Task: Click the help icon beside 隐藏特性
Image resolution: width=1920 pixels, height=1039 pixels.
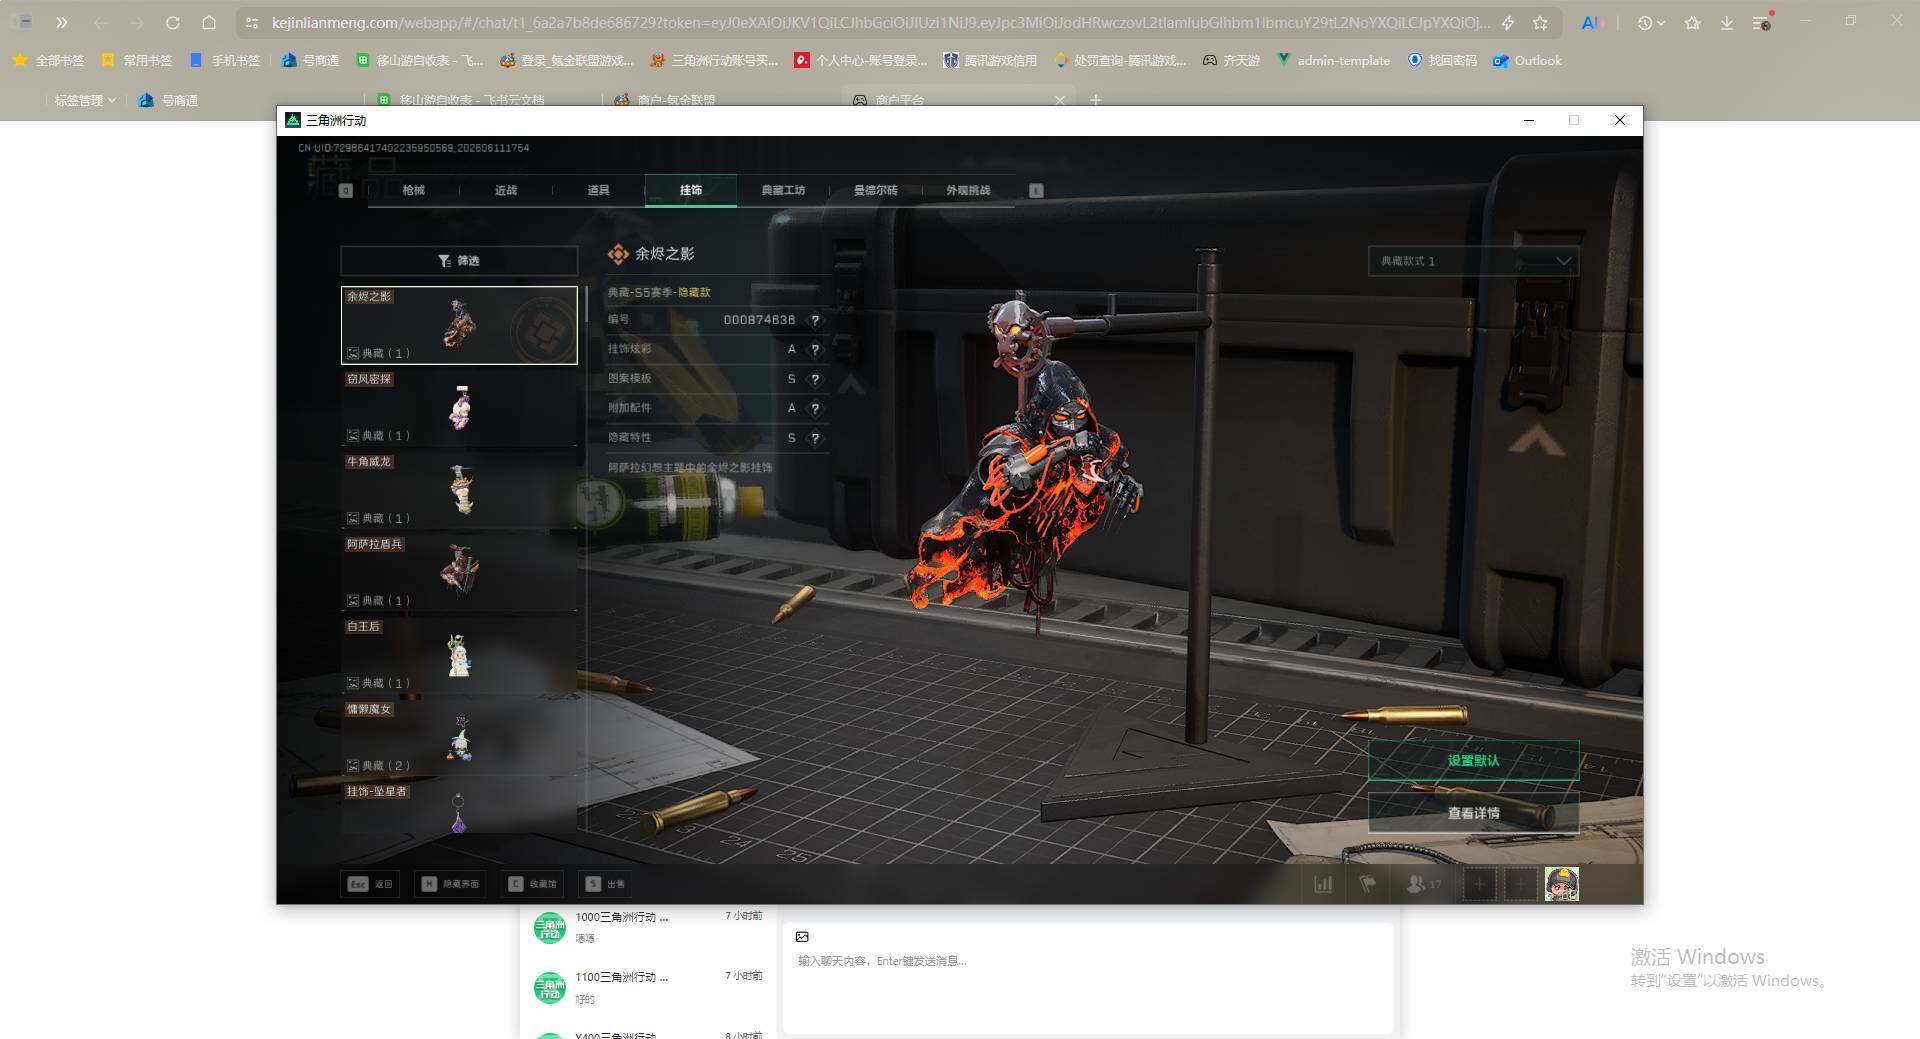Action: point(815,438)
